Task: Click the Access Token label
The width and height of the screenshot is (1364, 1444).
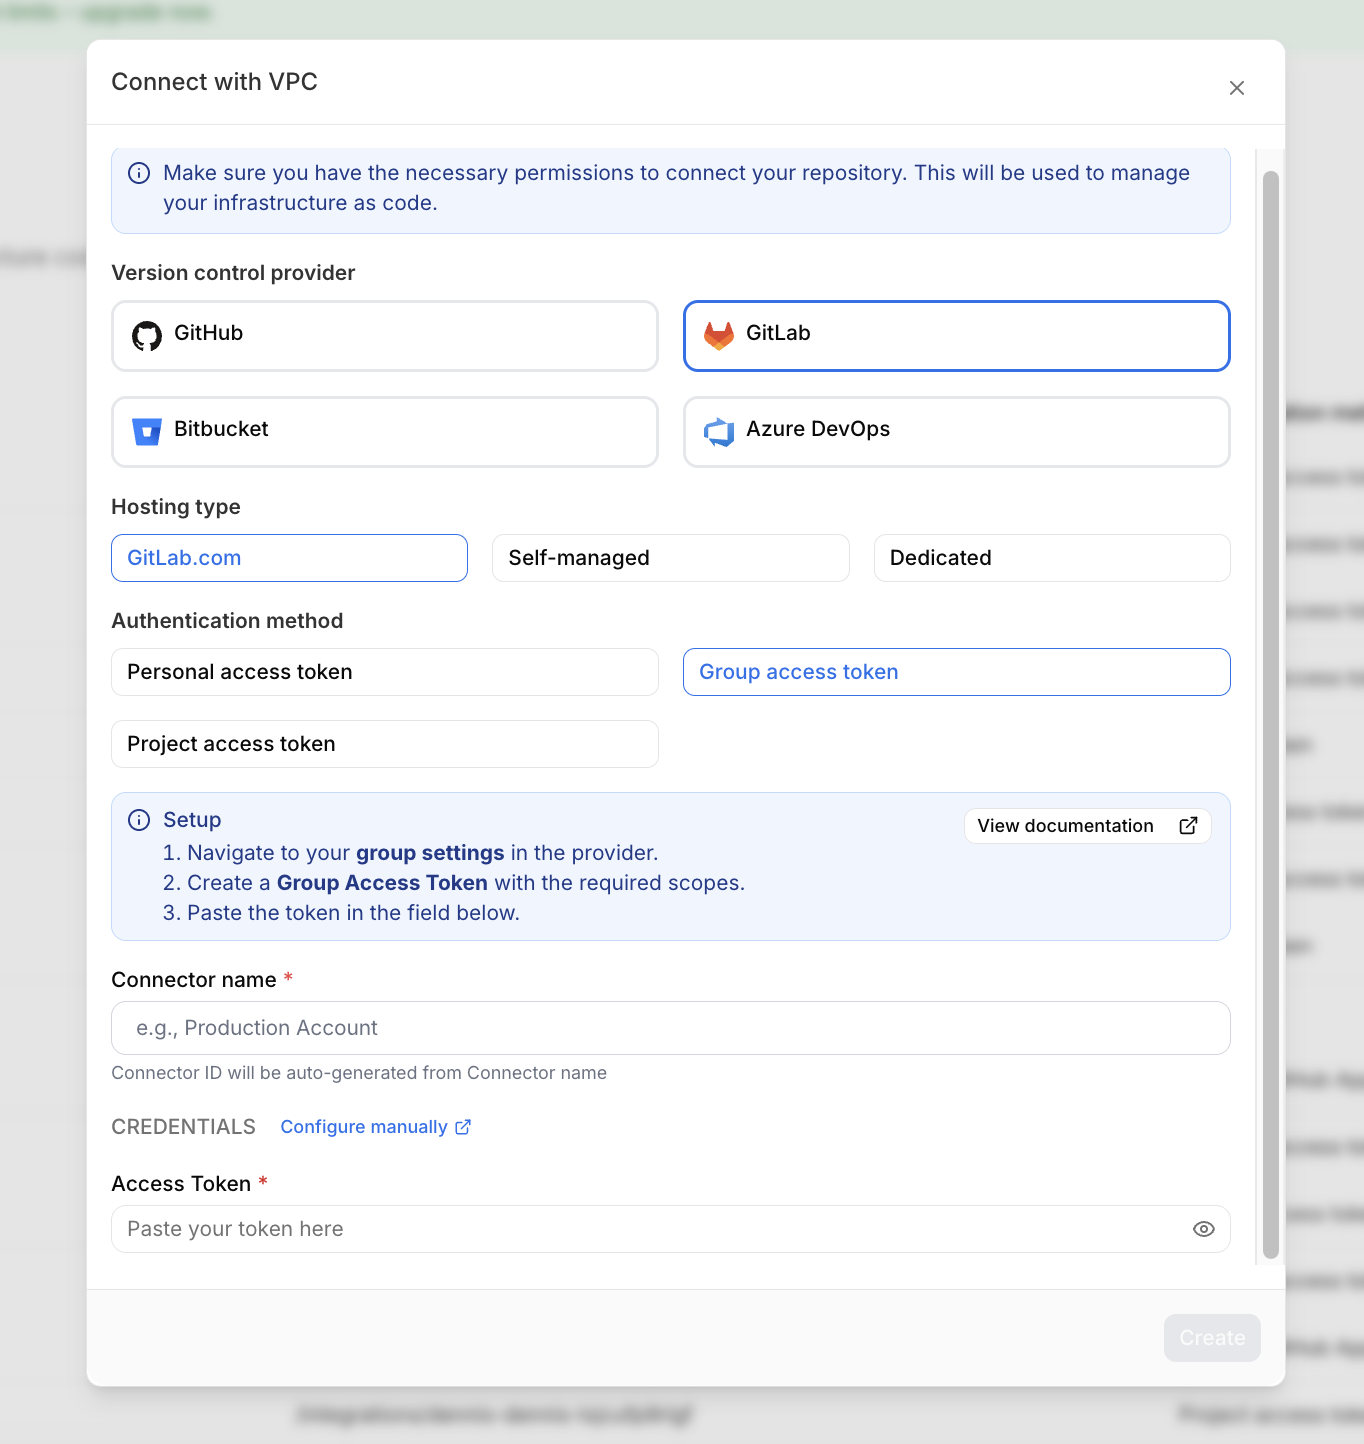Action: pyautogui.click(x=181, y=1184)
